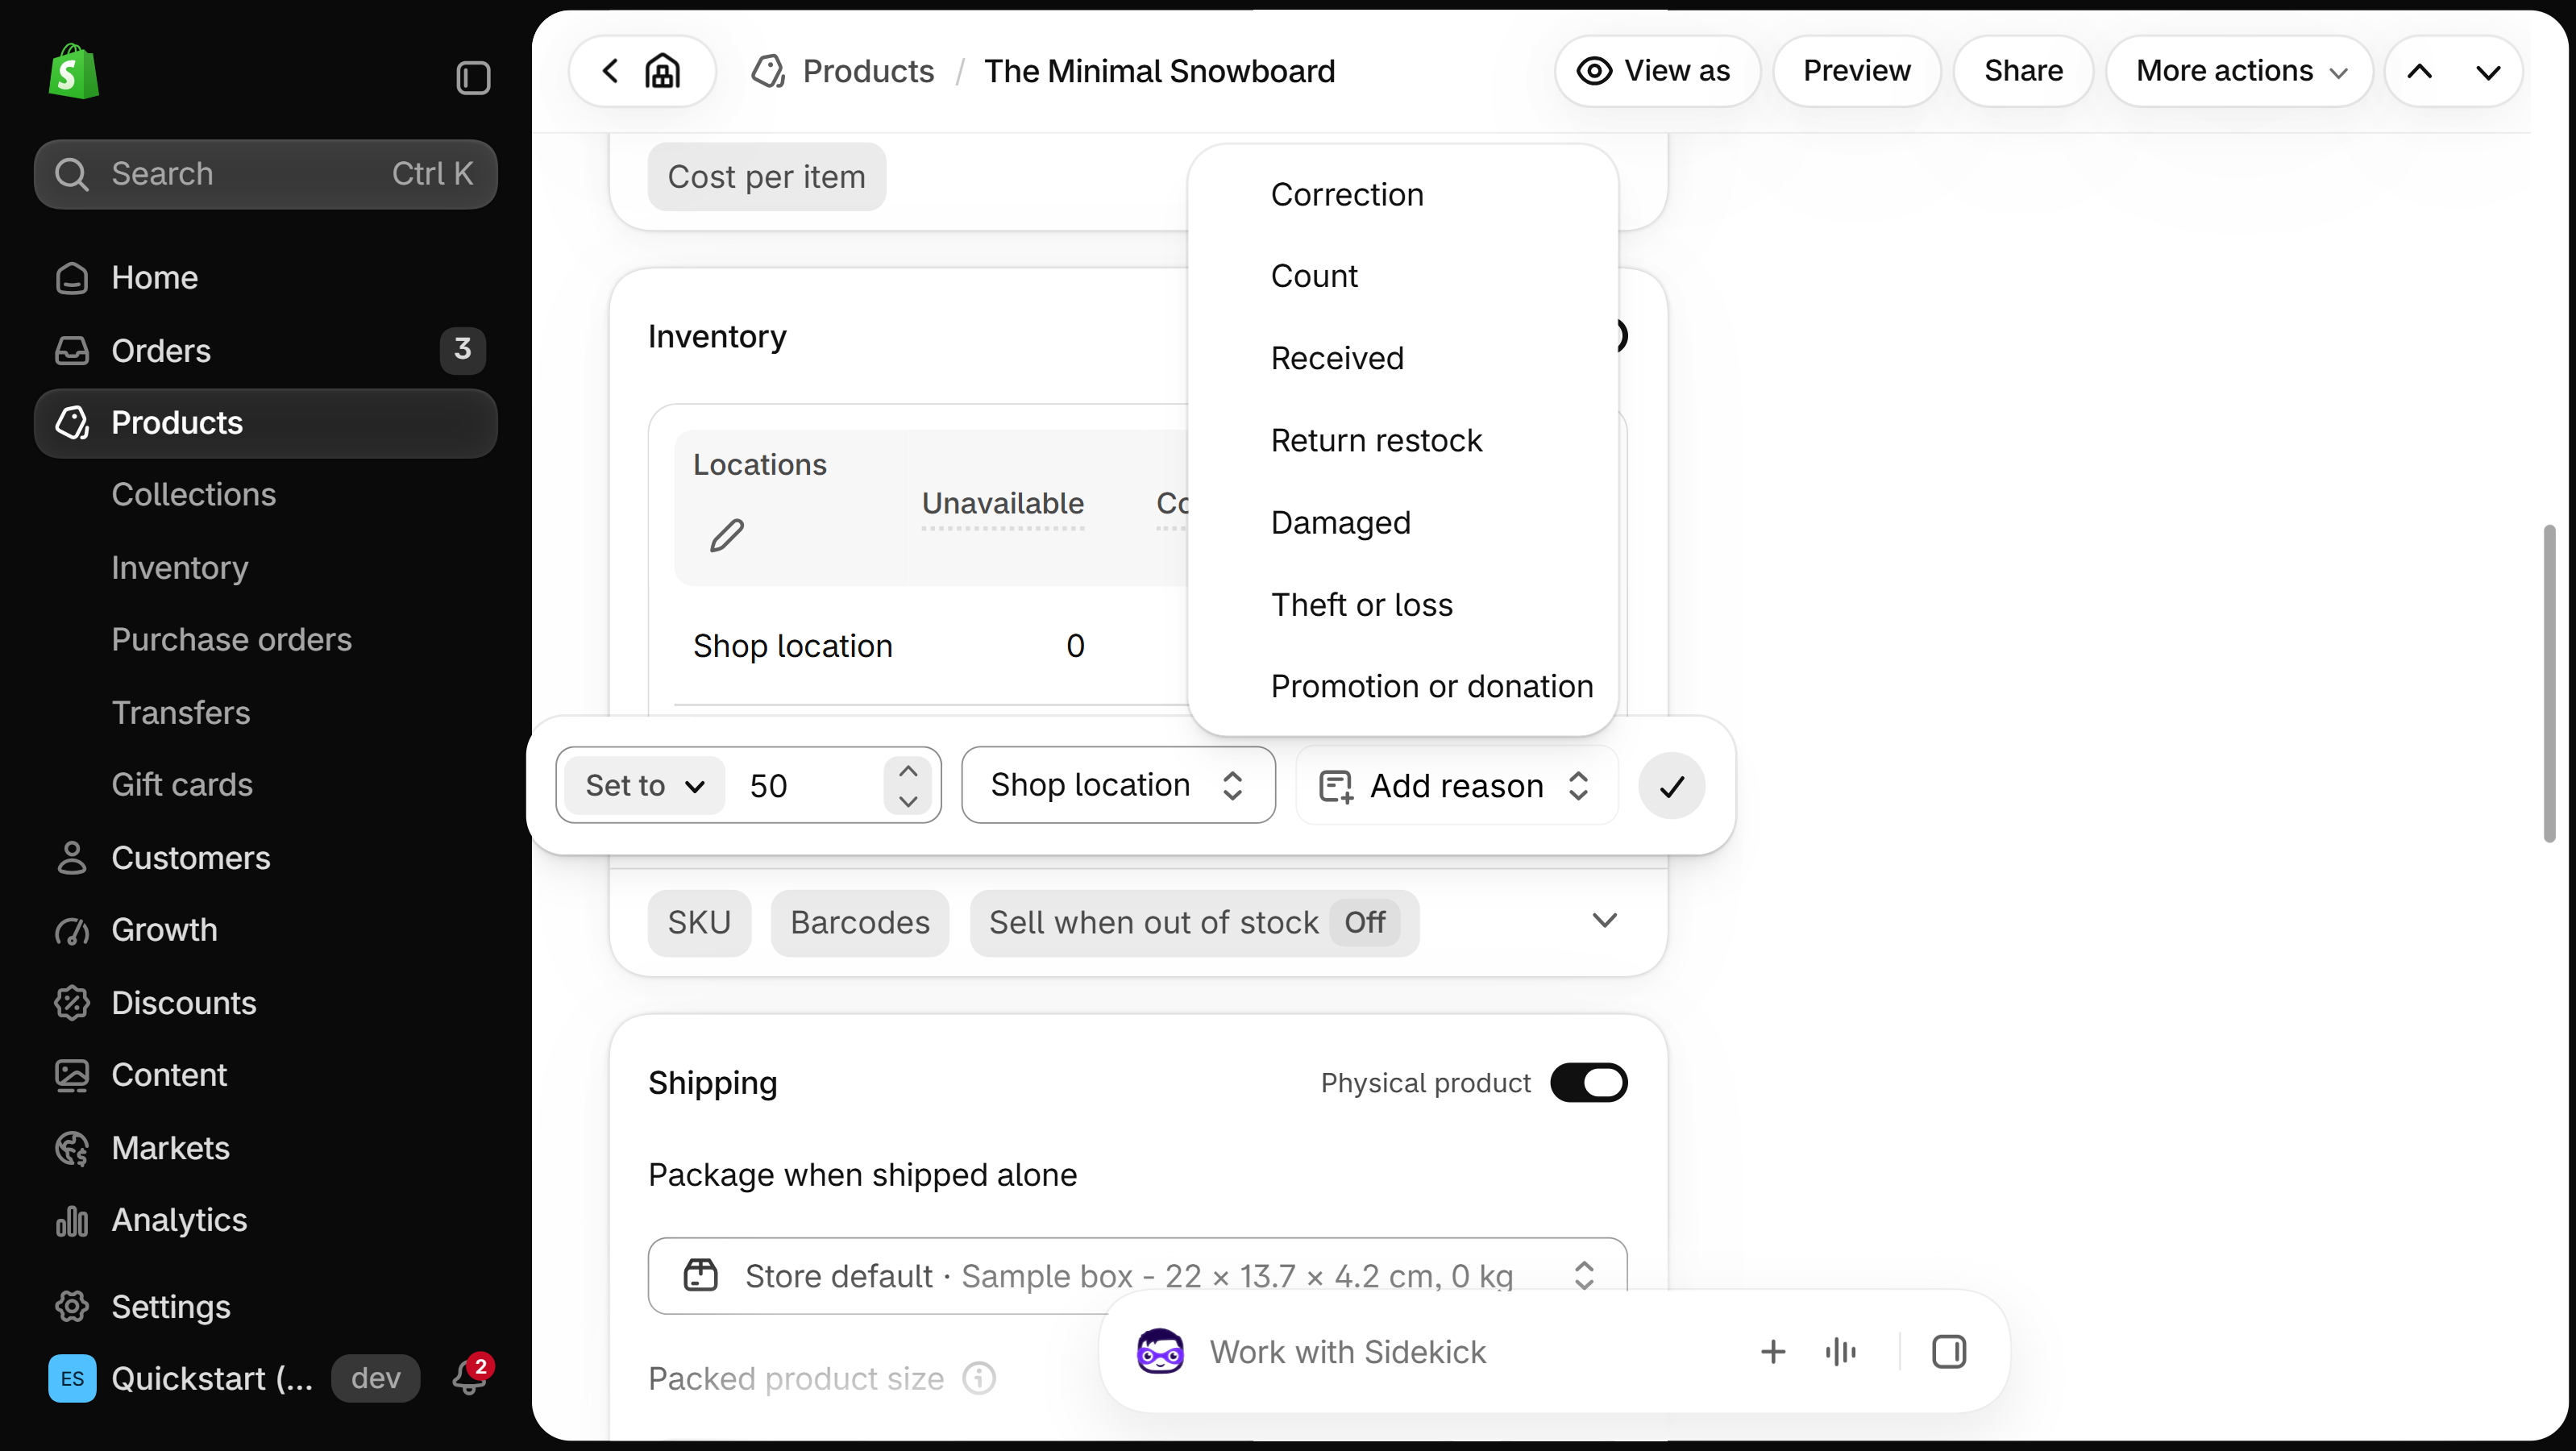Click the info icon beside Packed product size

coord(979,1378)
